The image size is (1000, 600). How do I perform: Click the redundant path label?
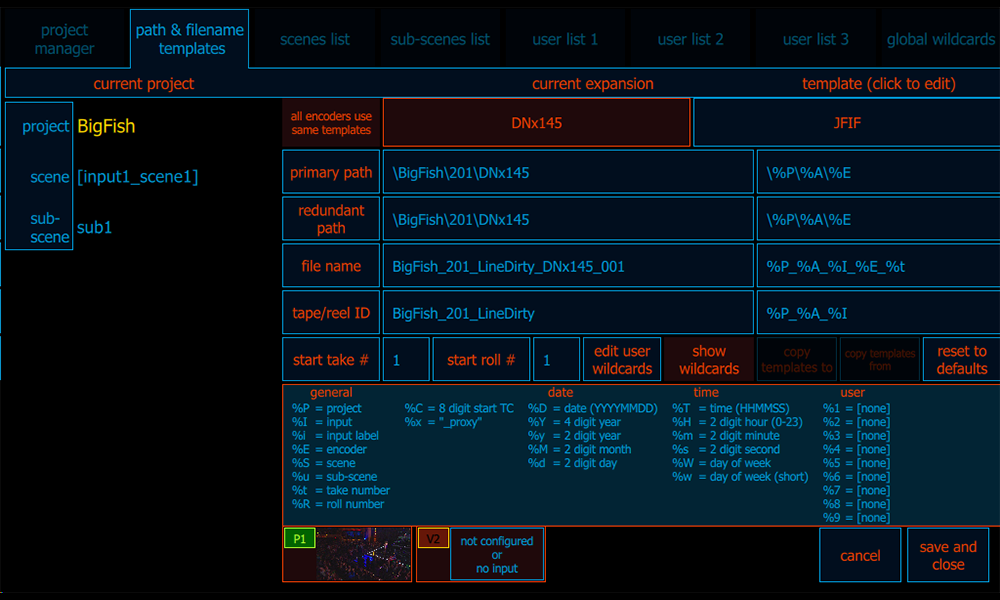[x=331, y=219]
